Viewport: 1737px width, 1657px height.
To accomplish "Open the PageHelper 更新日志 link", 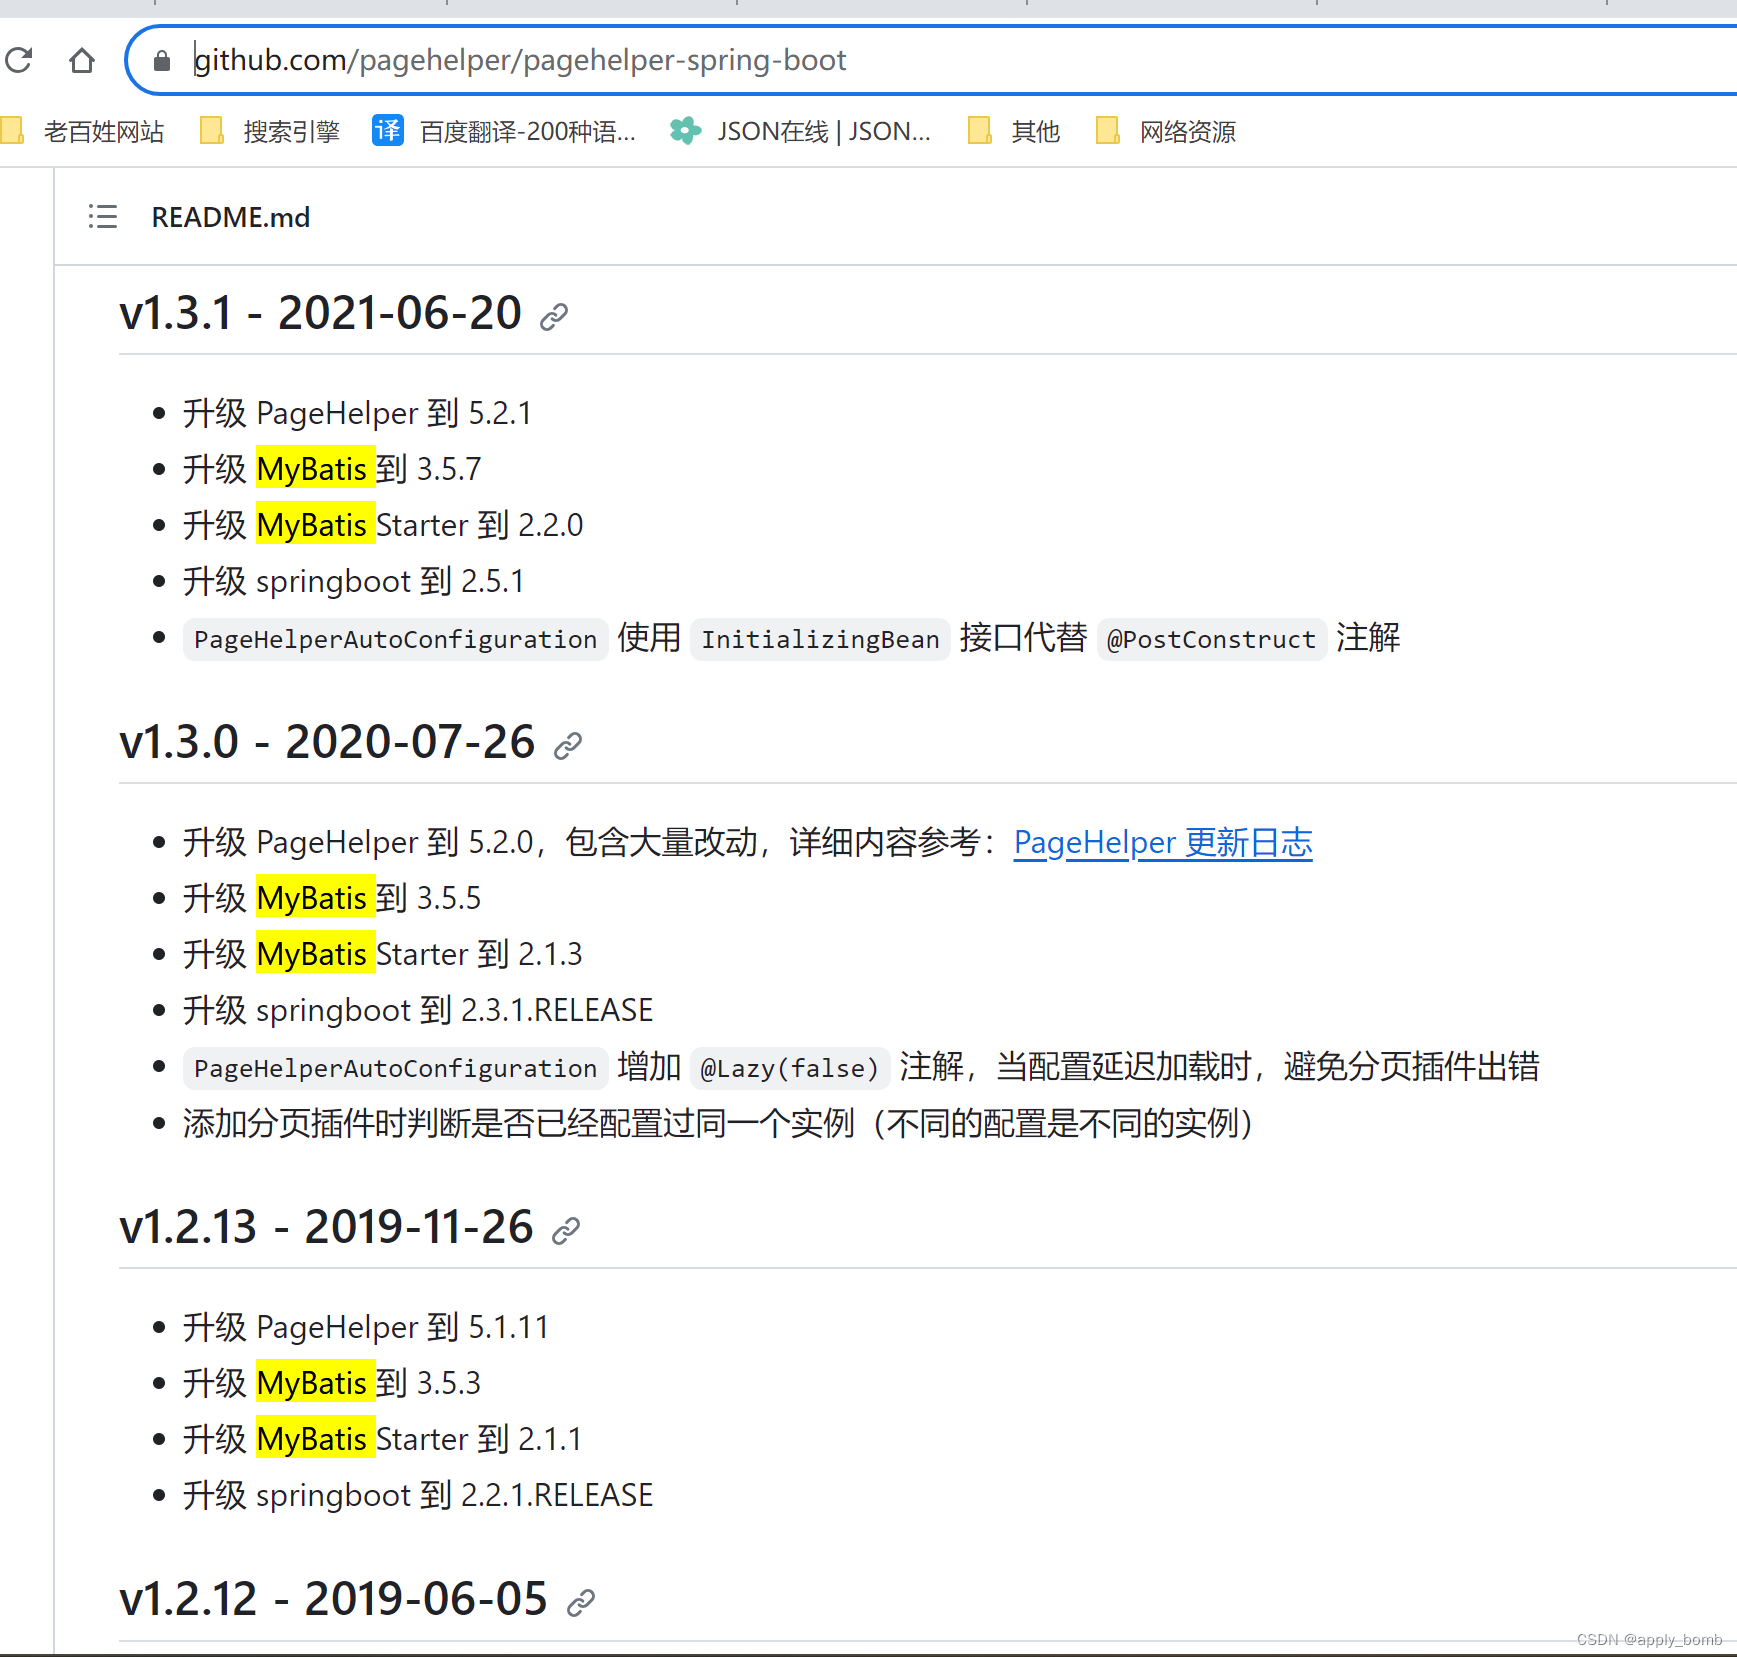I will pos(1162,844).
